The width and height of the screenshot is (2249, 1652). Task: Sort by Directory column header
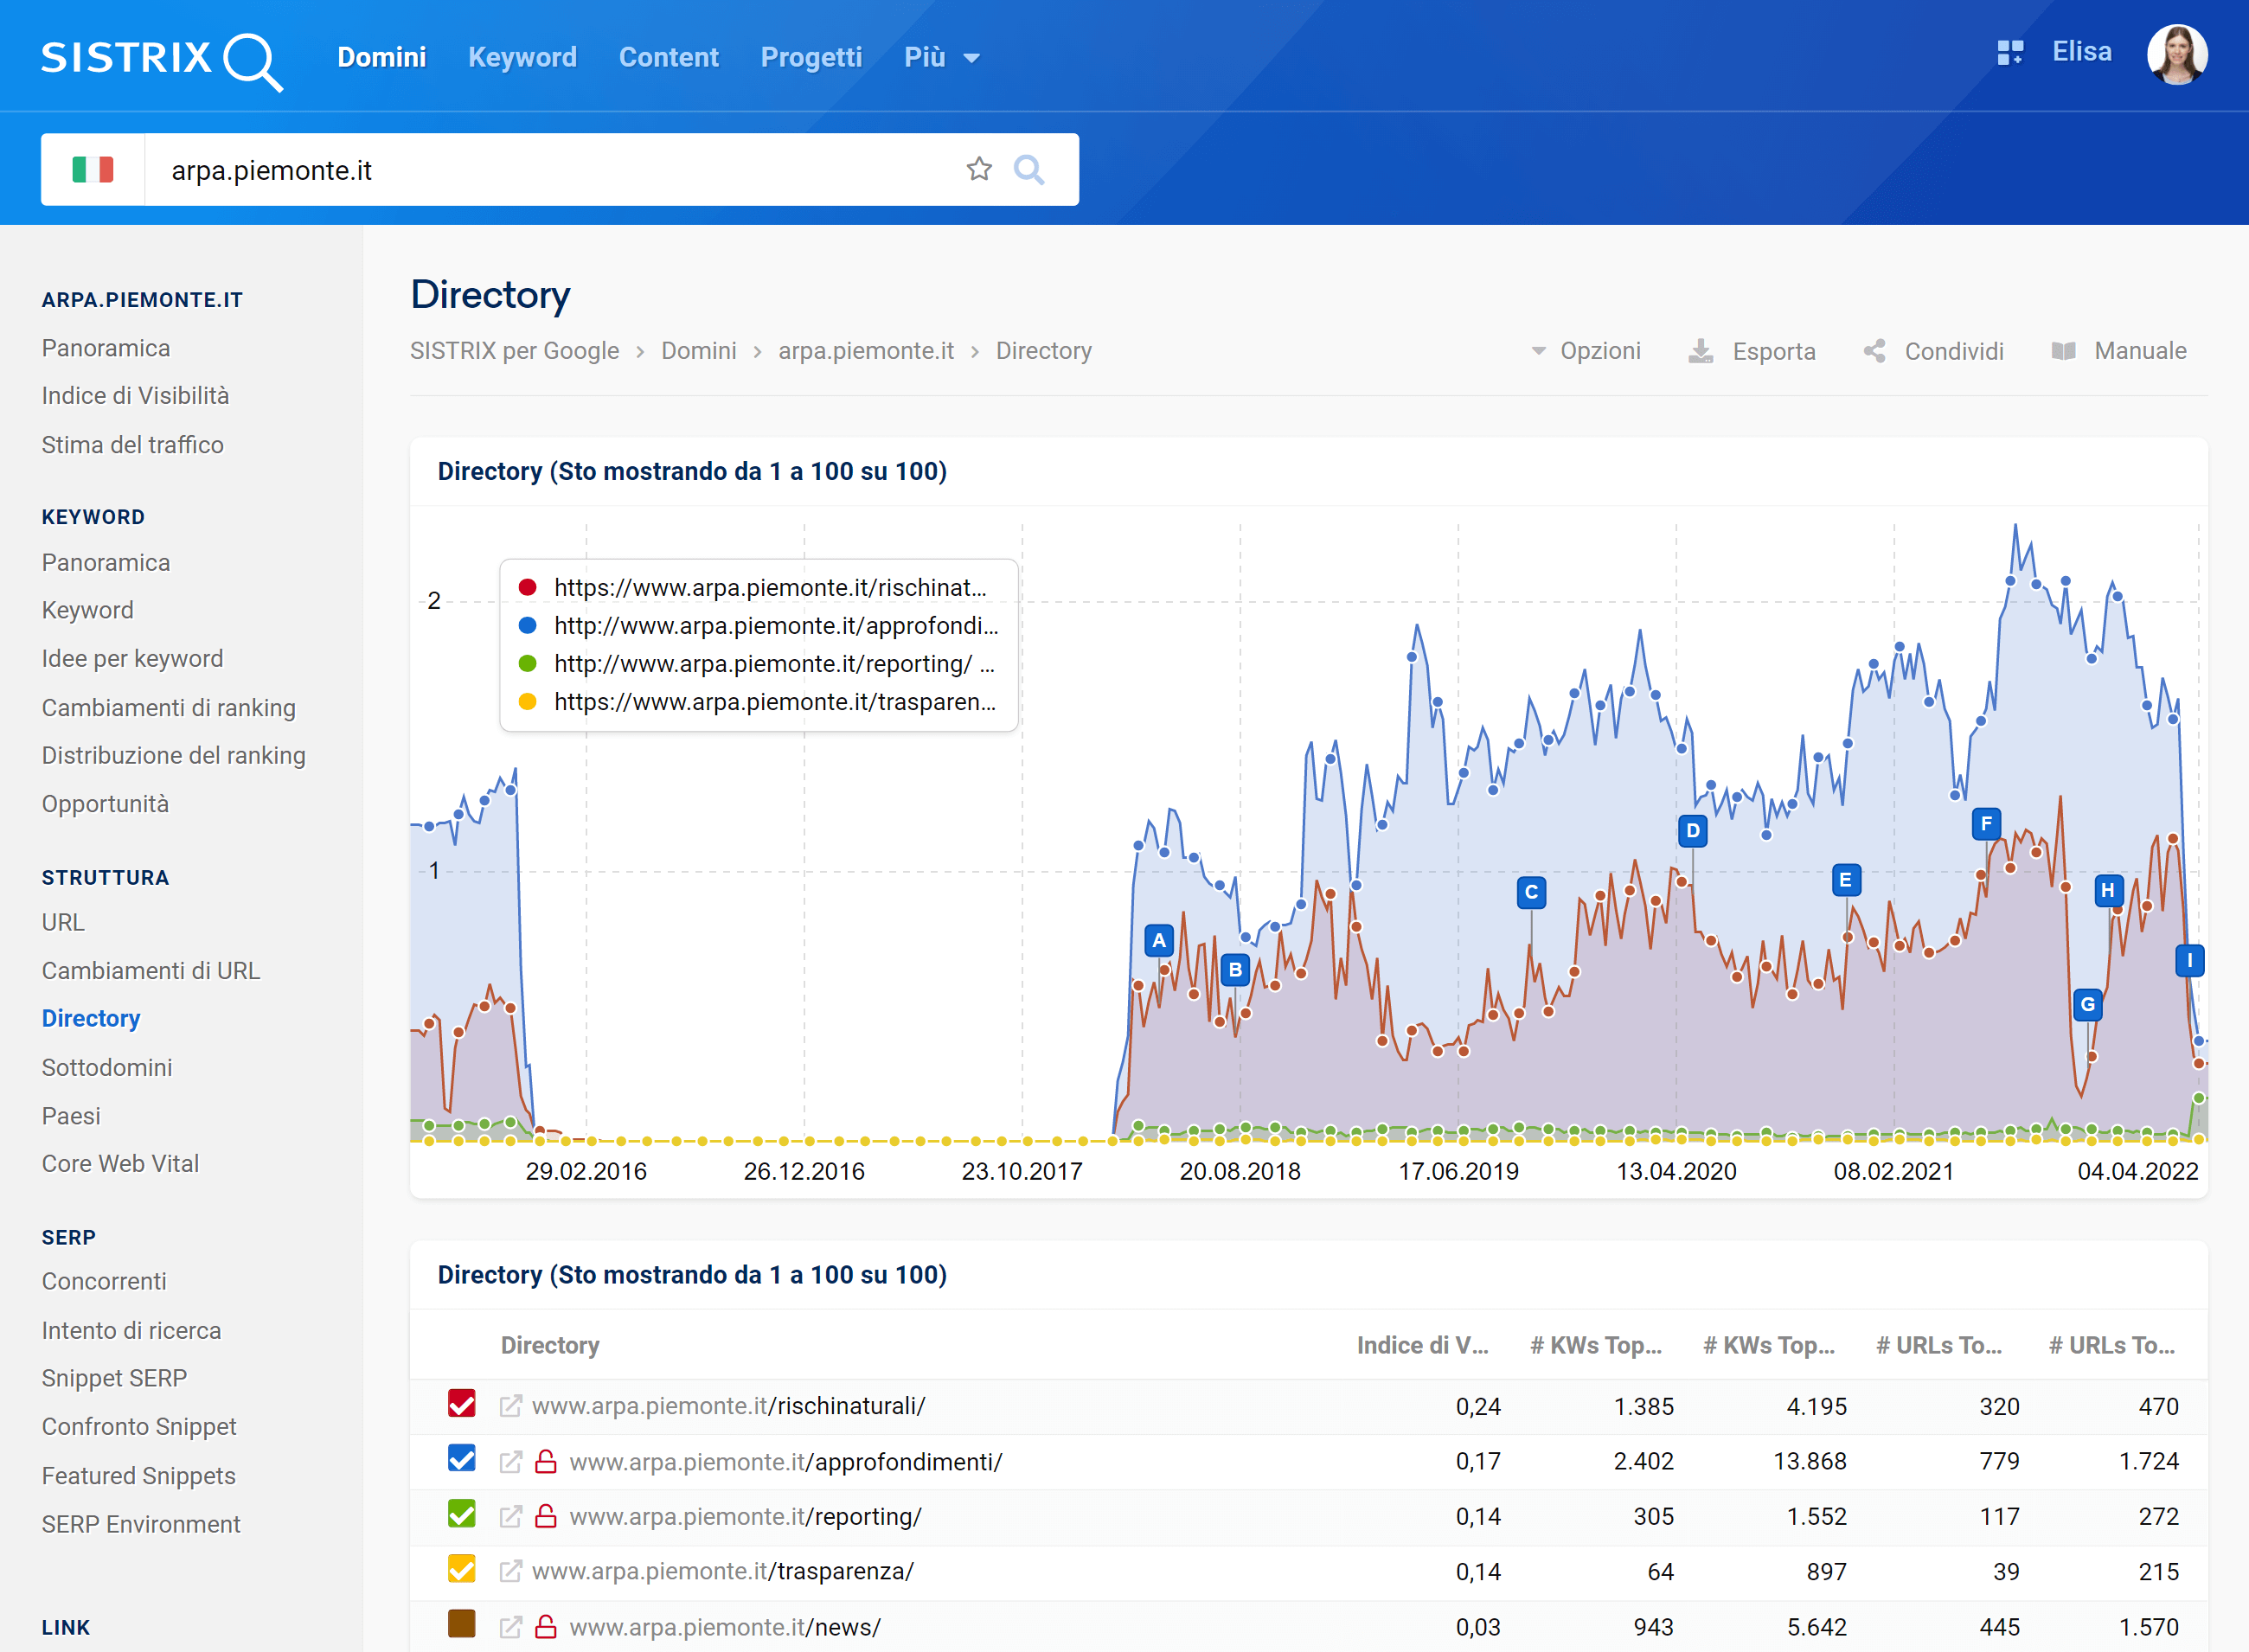[550, 1345]
